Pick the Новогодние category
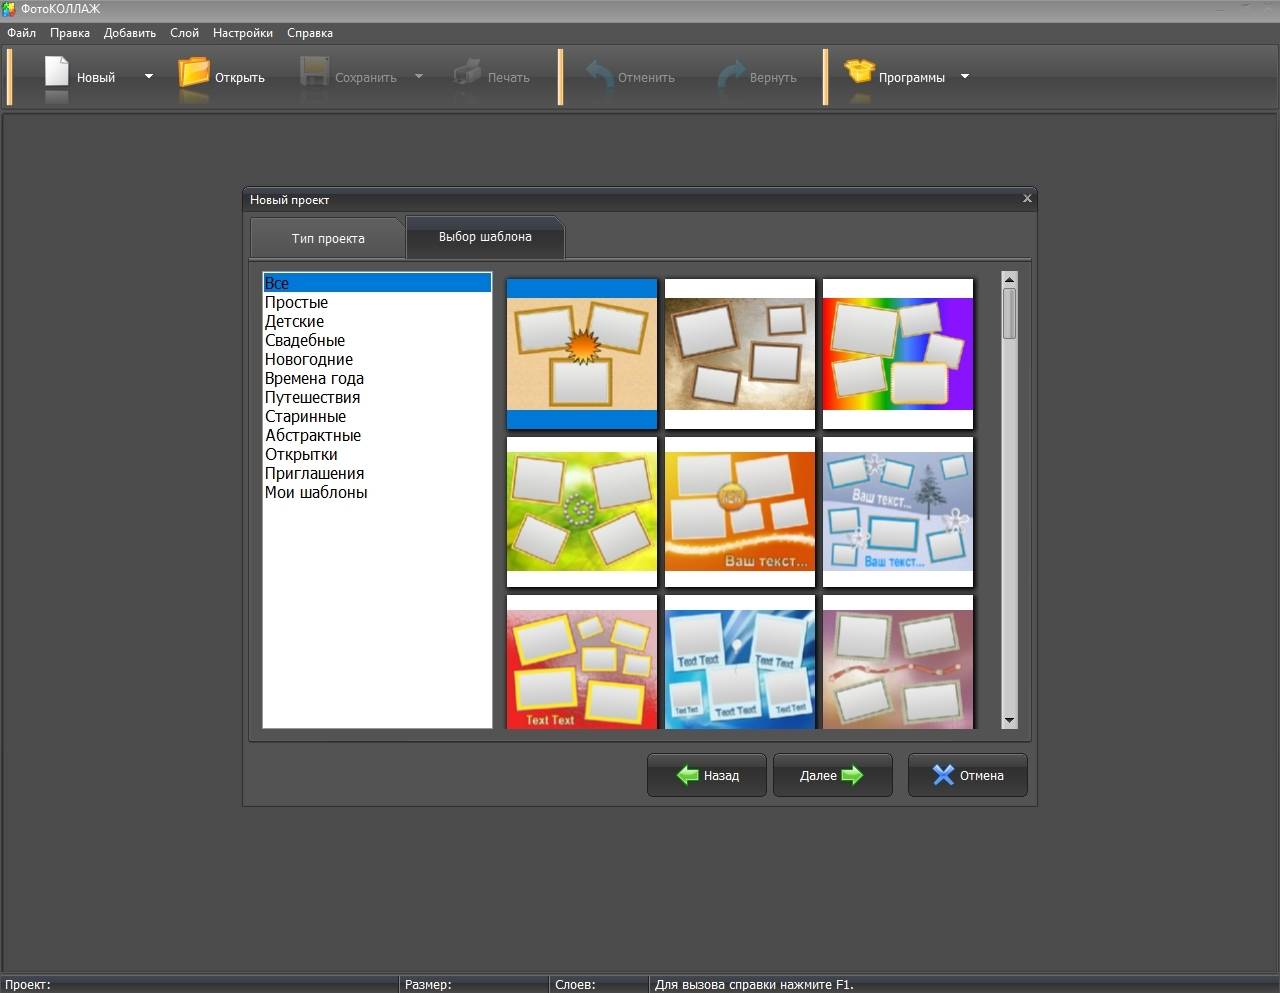 click(x=377, y=359)
